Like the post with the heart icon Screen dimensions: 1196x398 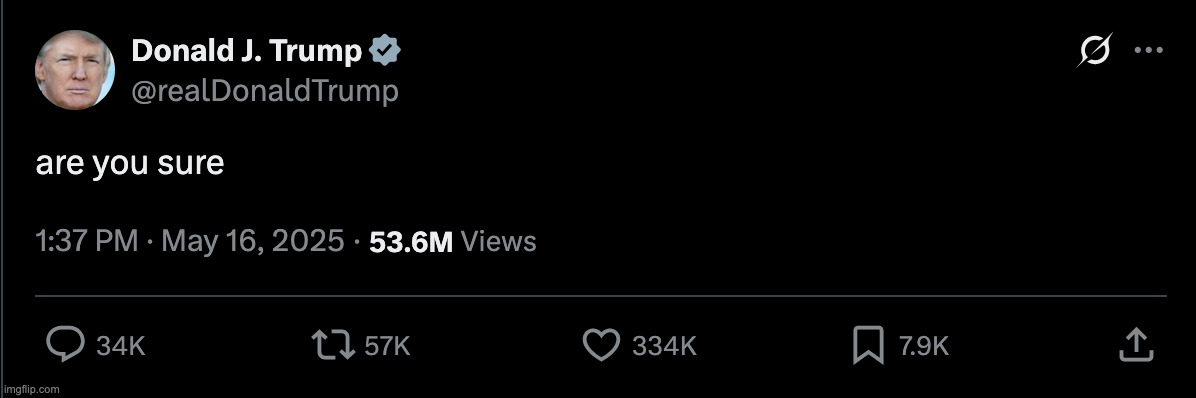[x=601, y=345]
